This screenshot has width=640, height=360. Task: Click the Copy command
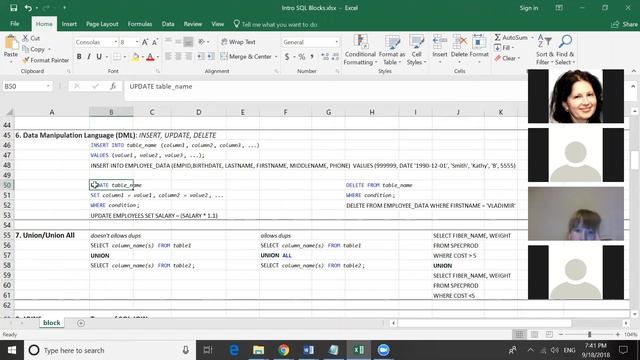coord(33,49)
